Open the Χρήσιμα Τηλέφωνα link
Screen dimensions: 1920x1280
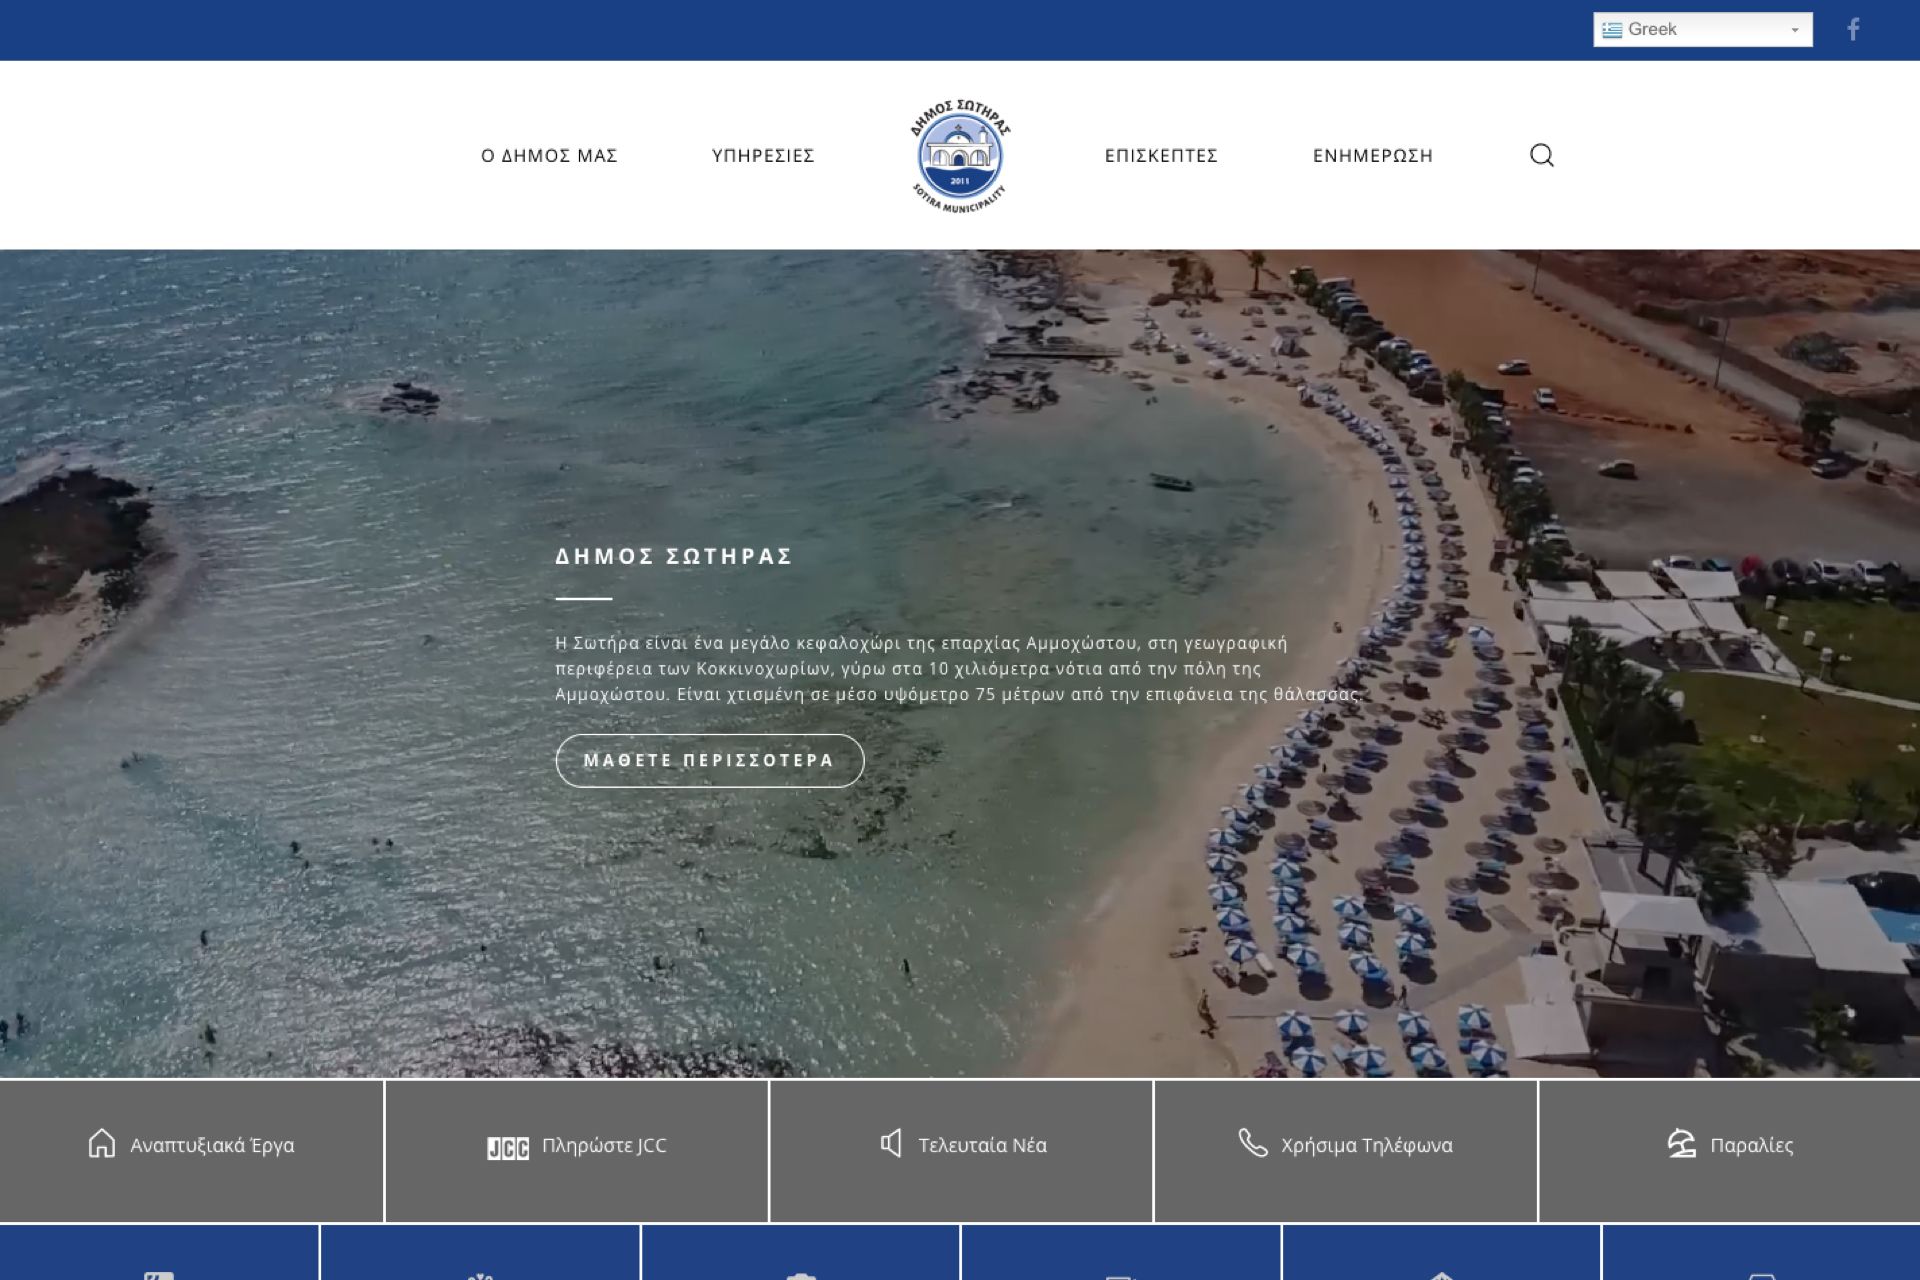click(x=1366, y=1146)
